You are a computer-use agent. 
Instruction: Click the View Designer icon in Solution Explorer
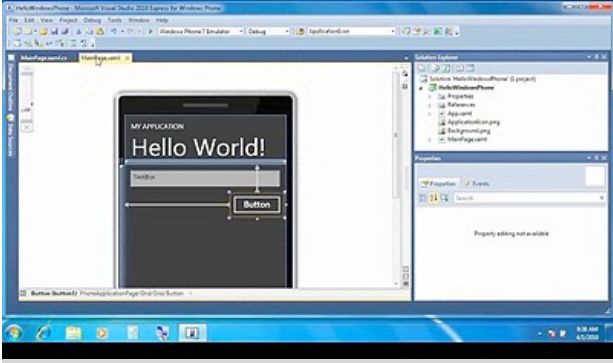pyautogui.click(x=470, y=69)
